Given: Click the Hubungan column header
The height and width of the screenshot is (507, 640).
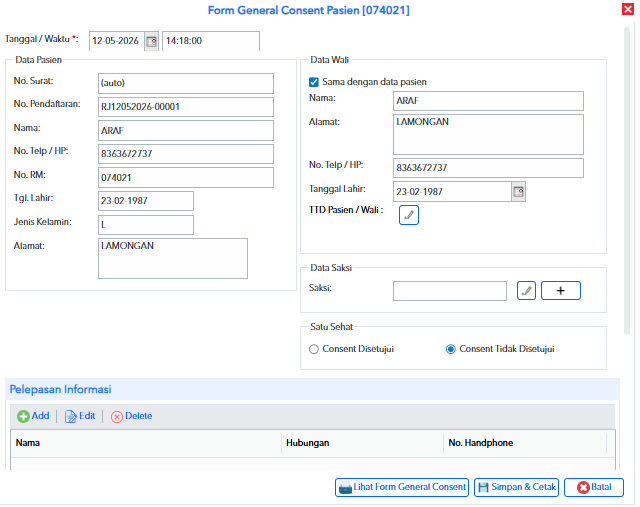Looking at the screenshot, I should (x=362, y=443).
